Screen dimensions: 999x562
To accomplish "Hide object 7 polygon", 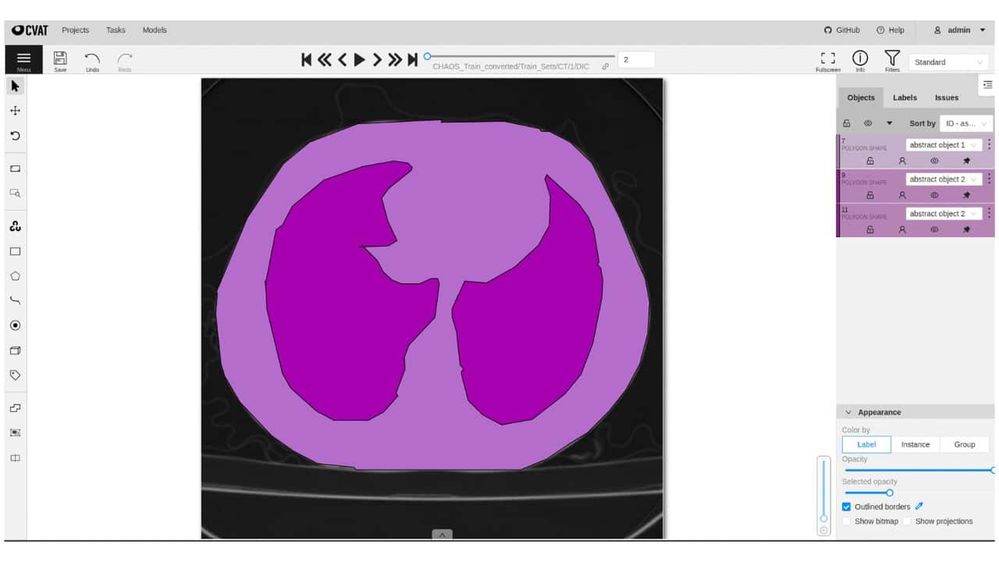I will tap(934, 161).
